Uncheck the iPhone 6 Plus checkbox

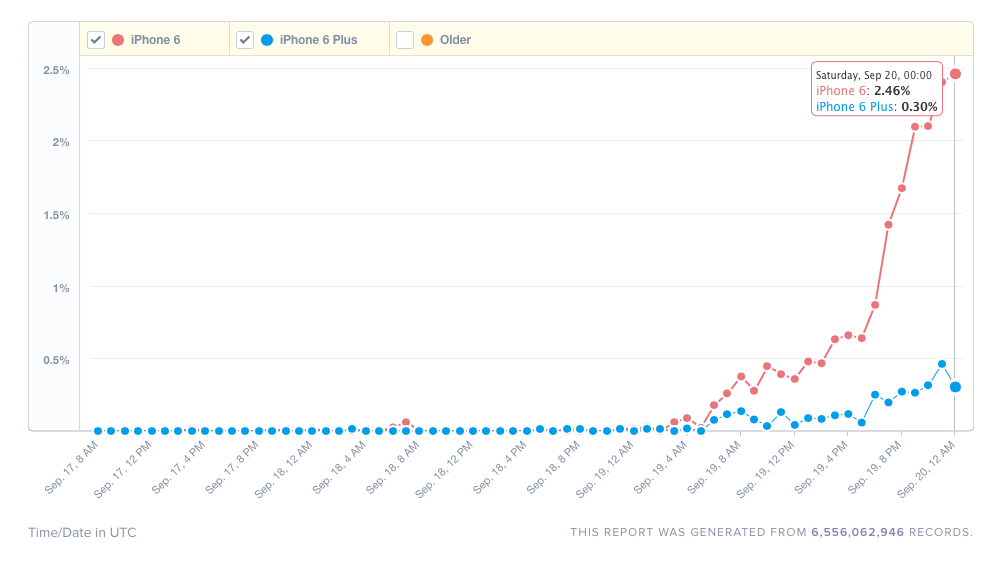click(x=245, y=40)
